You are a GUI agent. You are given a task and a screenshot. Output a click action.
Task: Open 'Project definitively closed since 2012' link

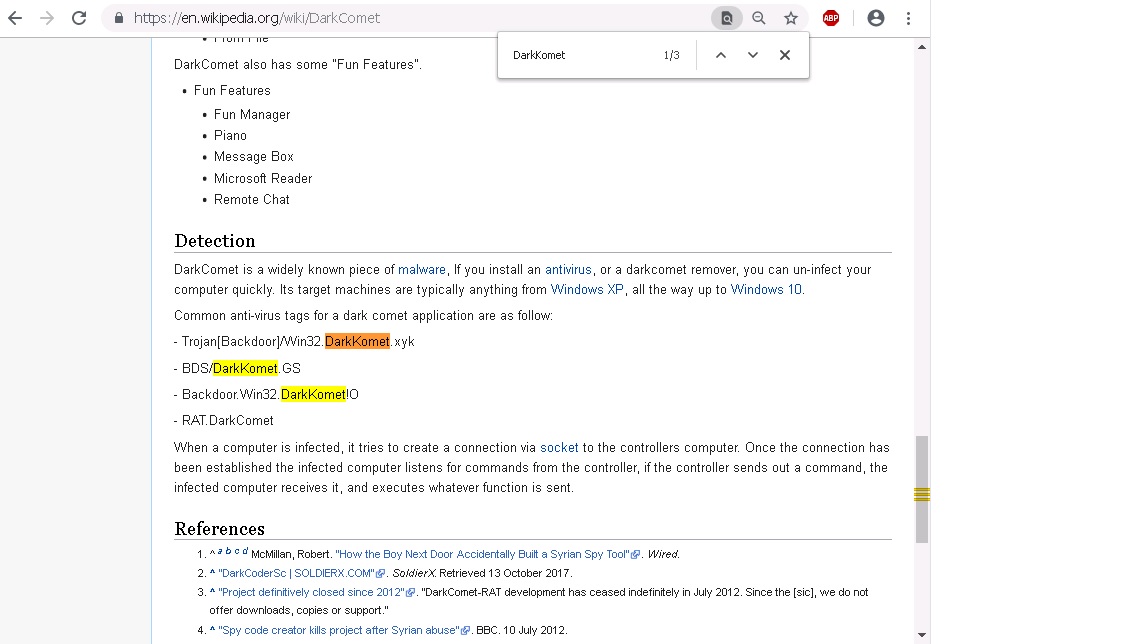[311, 592]
